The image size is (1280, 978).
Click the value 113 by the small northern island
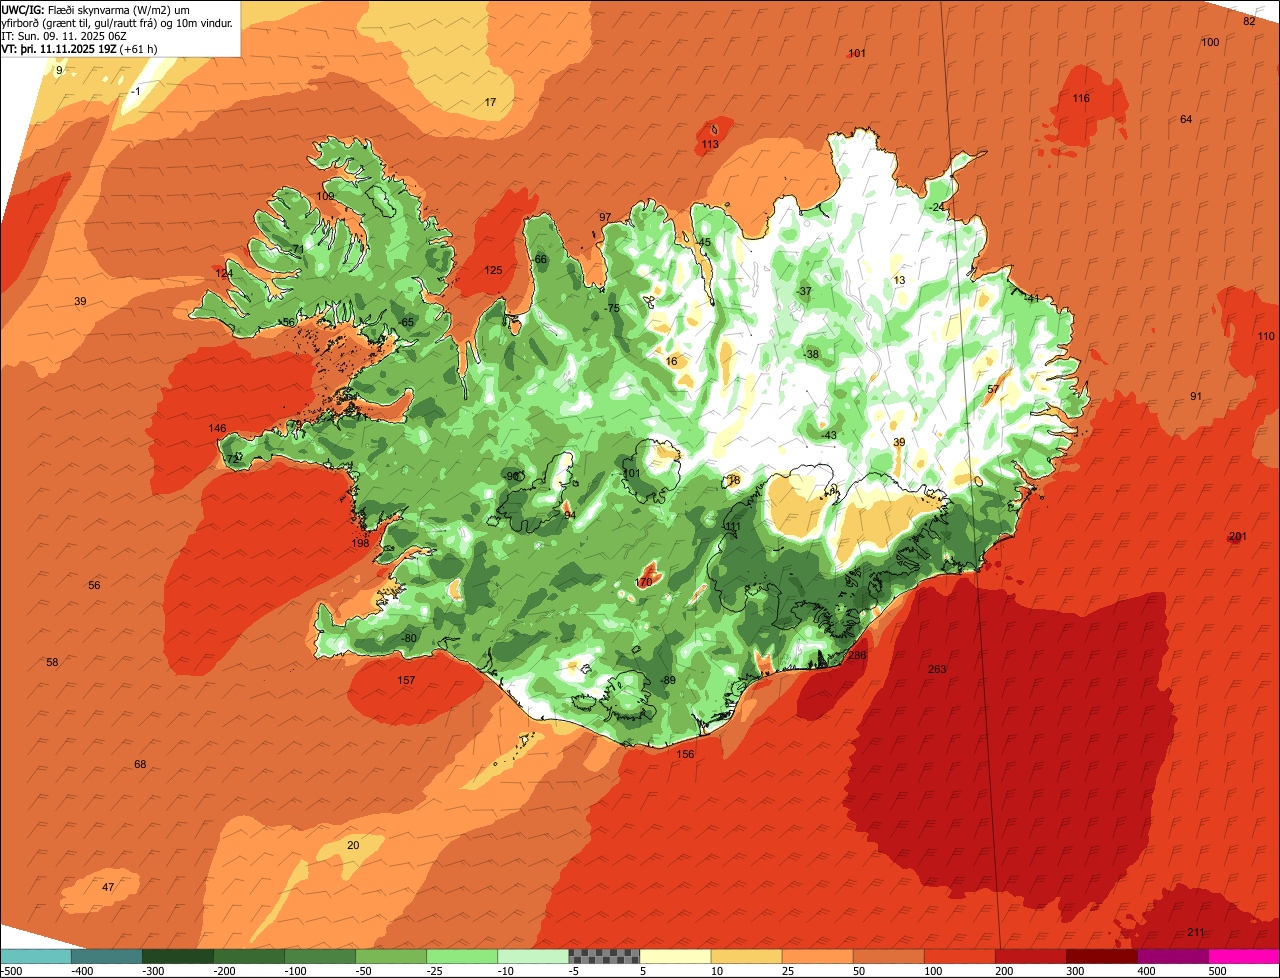click(709, 144)
